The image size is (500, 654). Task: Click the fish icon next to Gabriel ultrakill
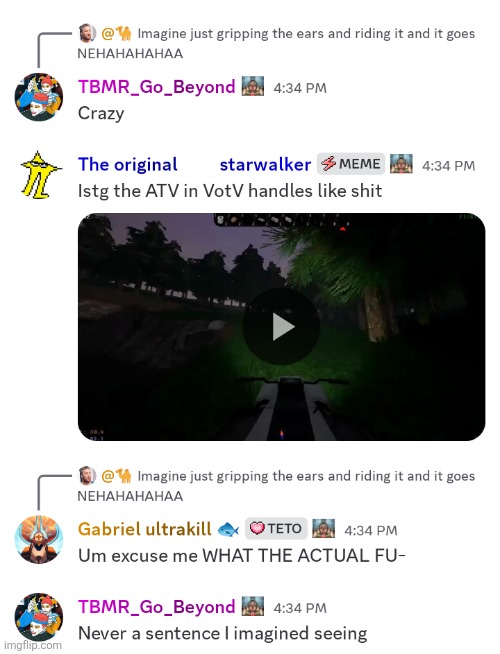tap(229, 530)
